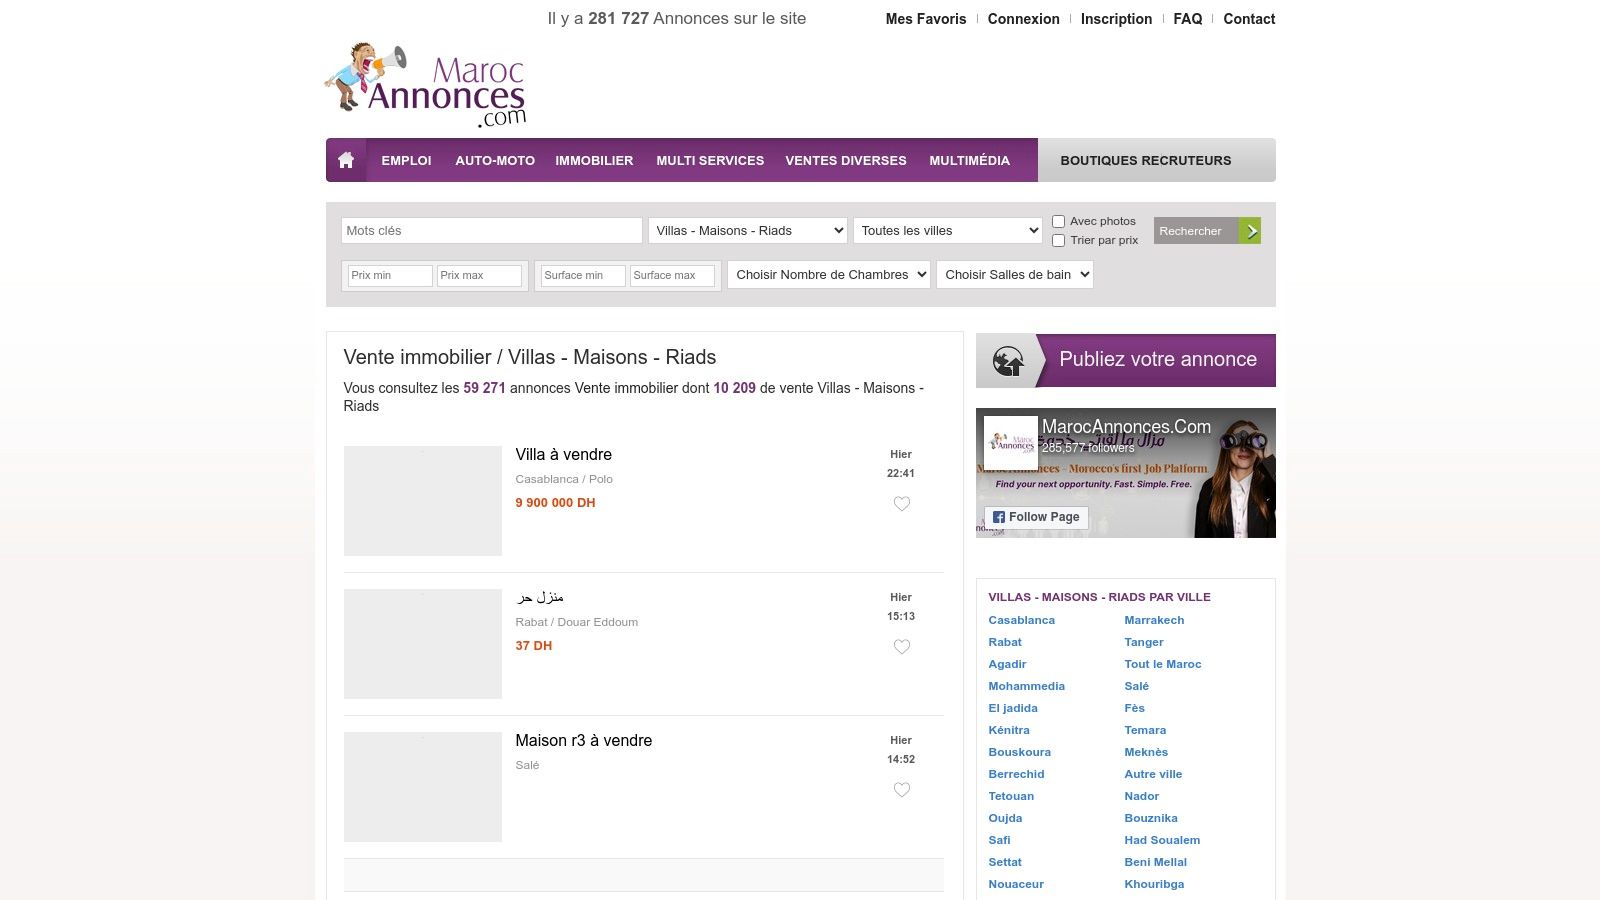Viewport: 1600px width, 900px height.
Task: Filter villas by Tetouan
Action: (1011, 796)
